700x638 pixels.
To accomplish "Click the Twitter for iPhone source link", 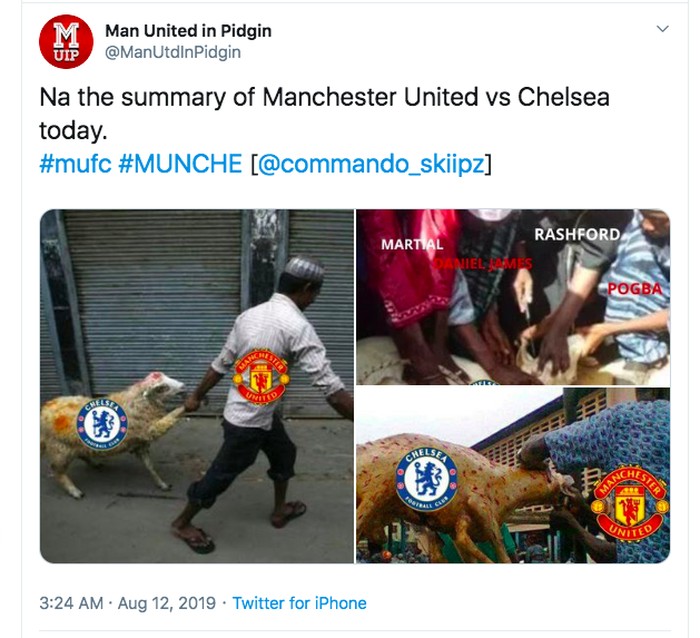I will pos(299,603).
